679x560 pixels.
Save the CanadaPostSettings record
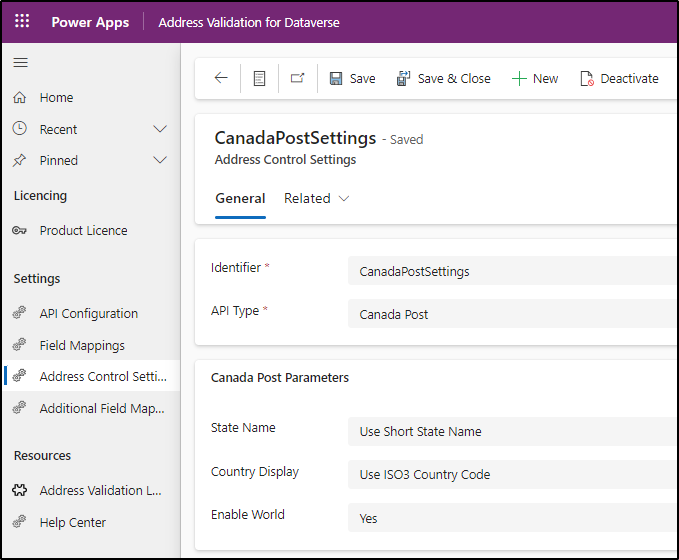(x=352, y=78)
